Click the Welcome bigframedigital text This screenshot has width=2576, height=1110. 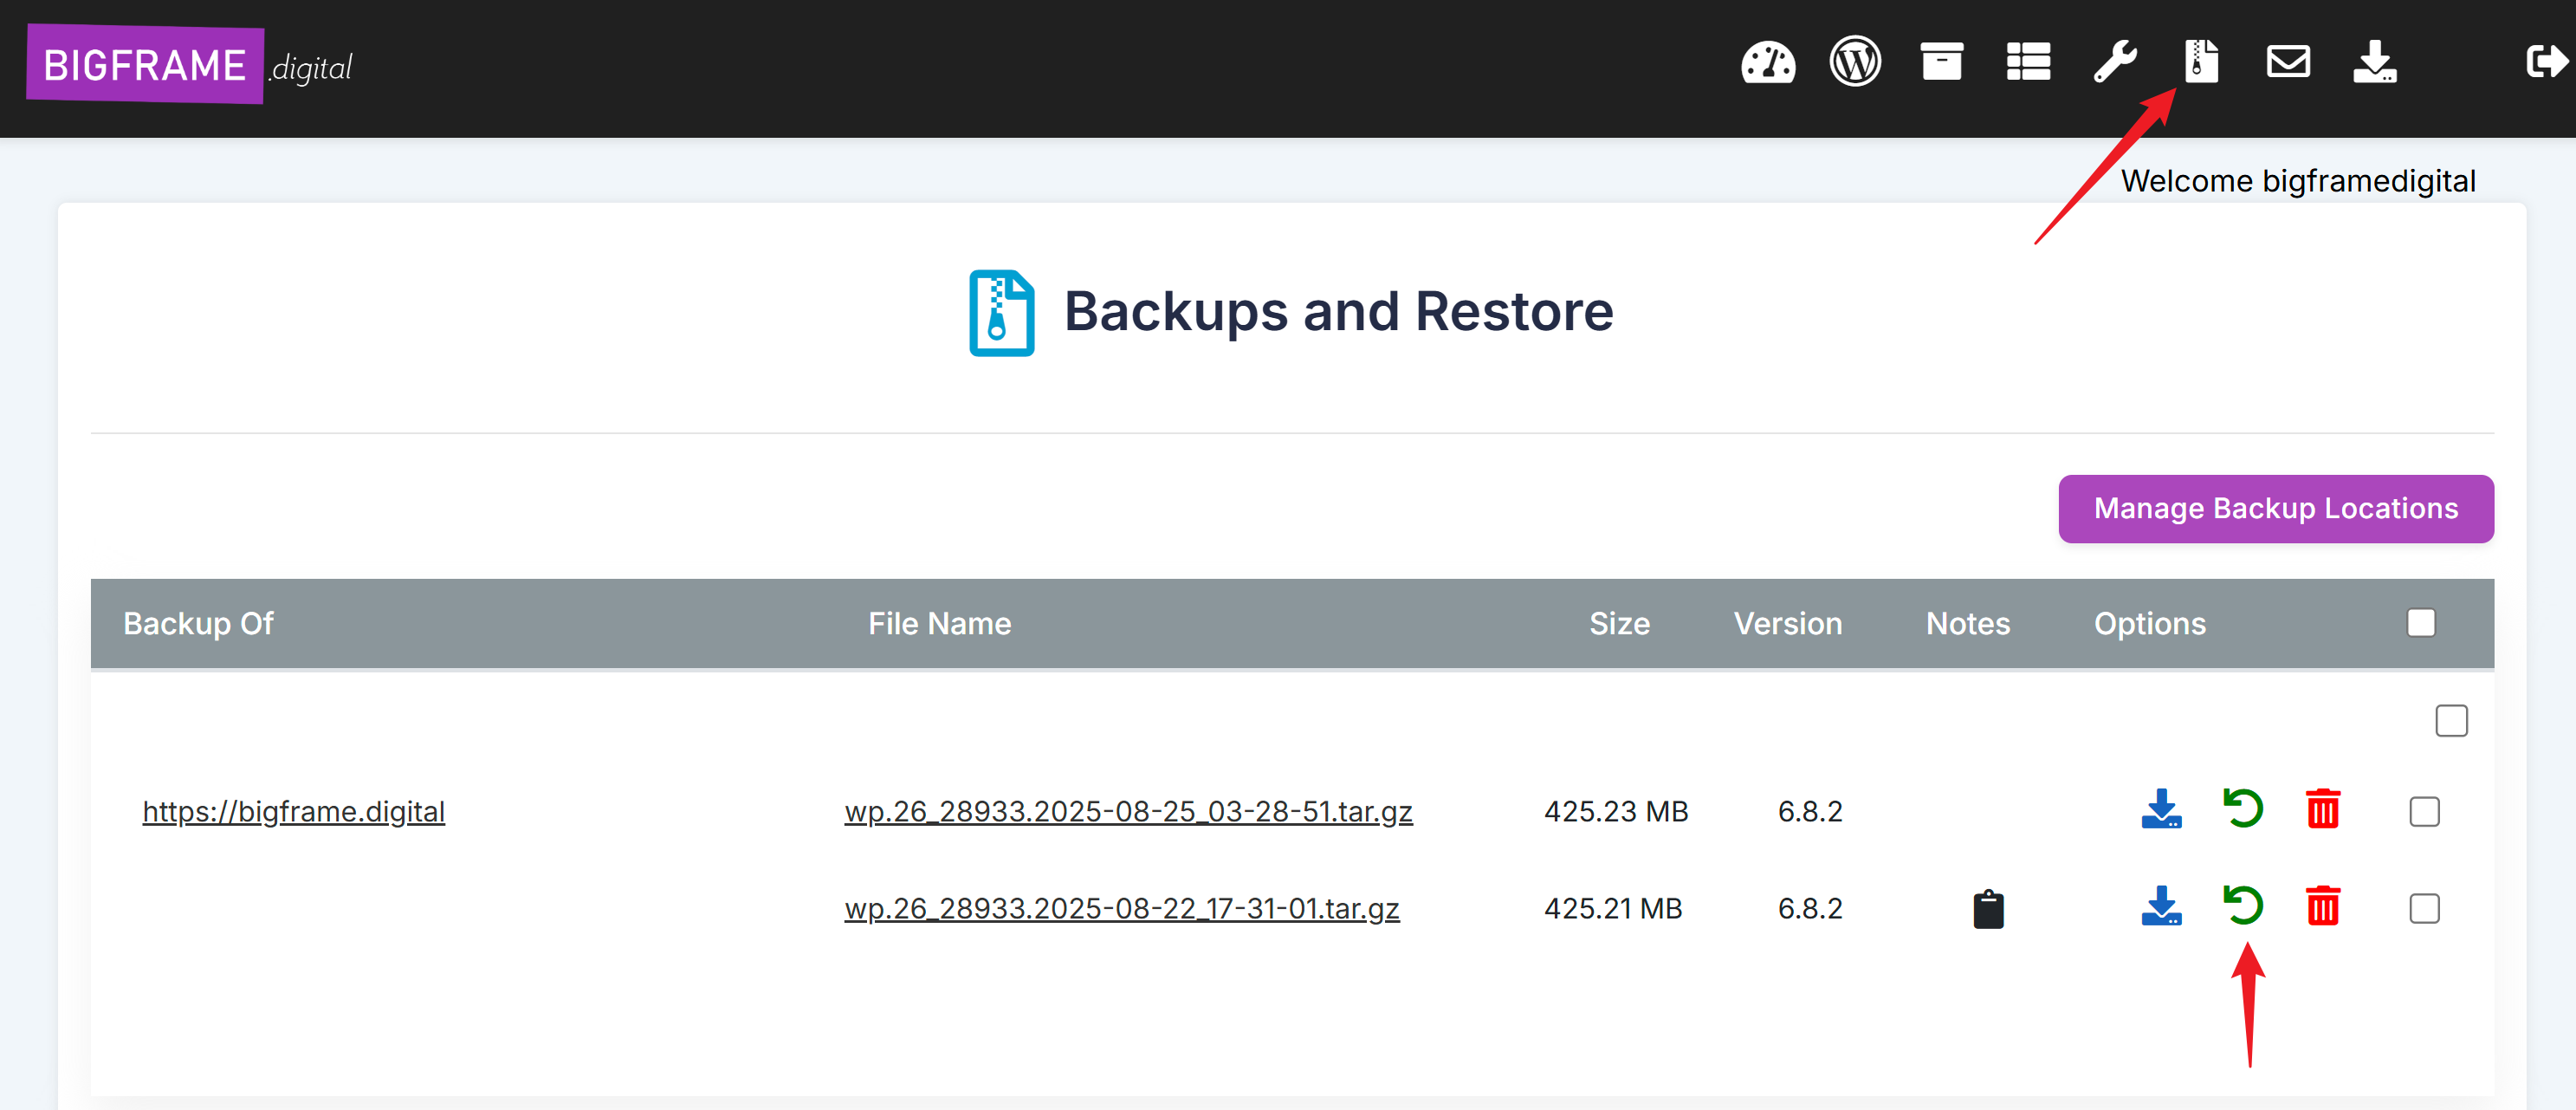[x=2297, y=181]
